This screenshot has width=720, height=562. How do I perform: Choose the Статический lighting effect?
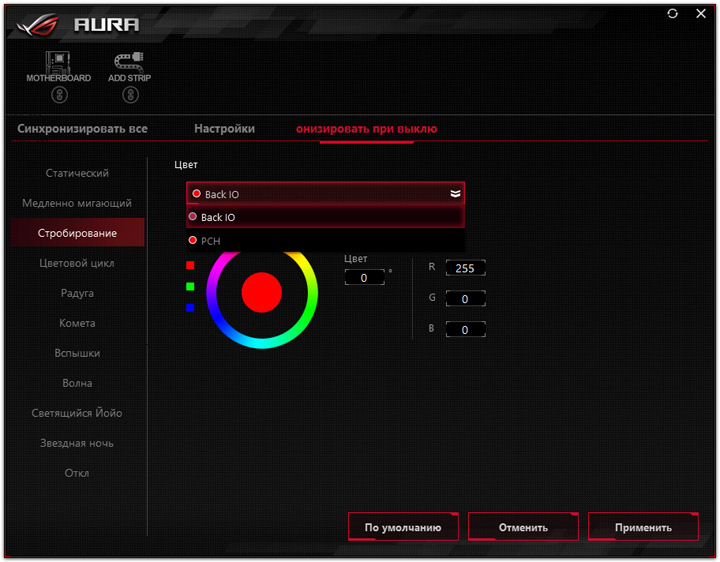(x=77, y=173)
